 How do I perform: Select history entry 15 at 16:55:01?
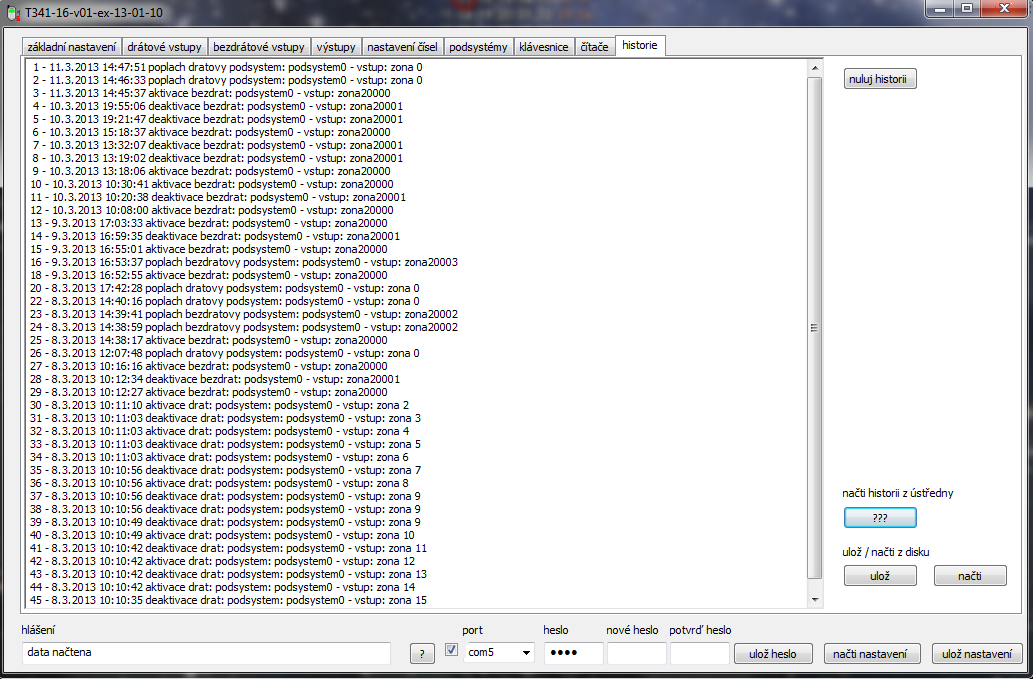tap(209, 249)
